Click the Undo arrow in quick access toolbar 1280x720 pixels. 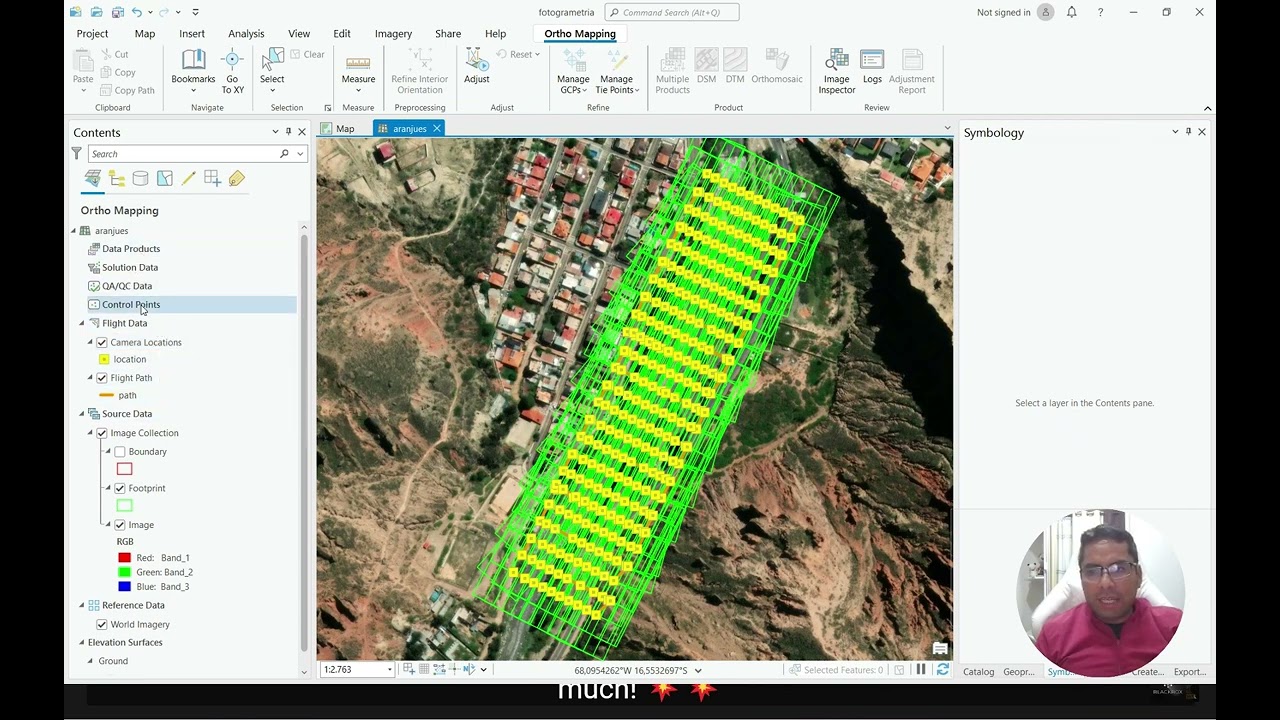pos(136,12)
